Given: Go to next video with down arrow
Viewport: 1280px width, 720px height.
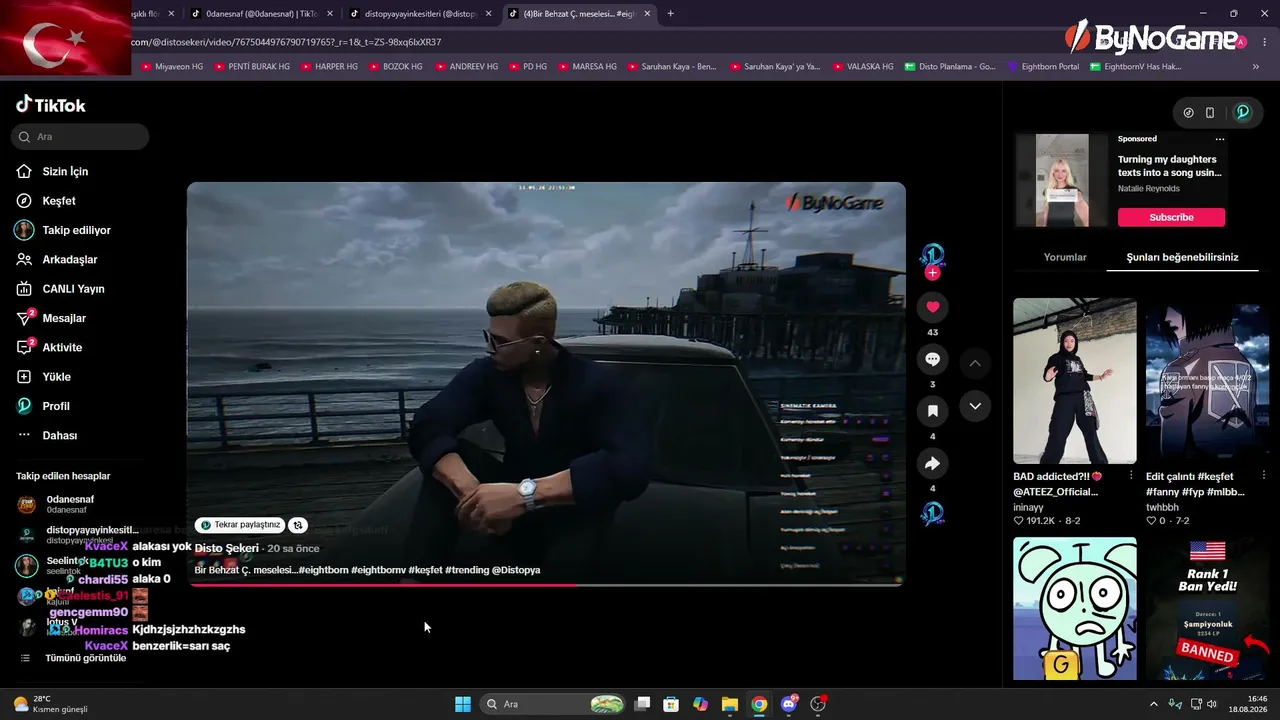Looking at the screenshot, I should [x=975, y=406].
